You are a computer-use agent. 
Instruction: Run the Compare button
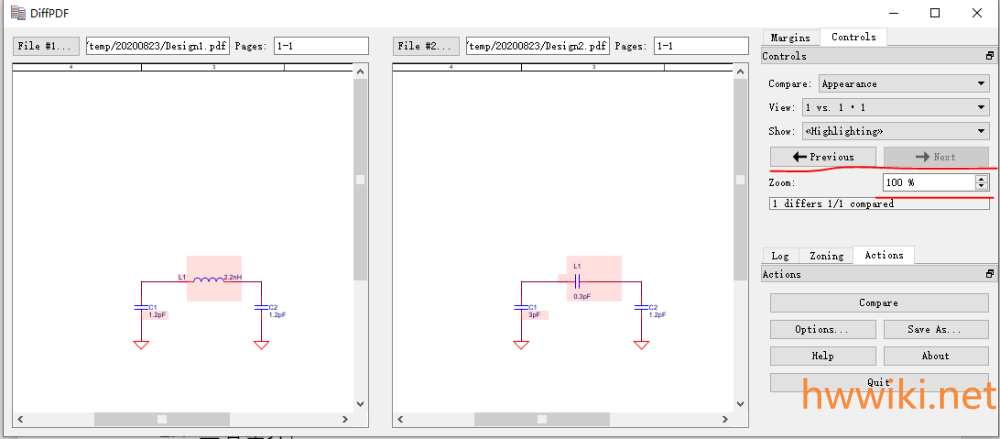tap(879, 303)
